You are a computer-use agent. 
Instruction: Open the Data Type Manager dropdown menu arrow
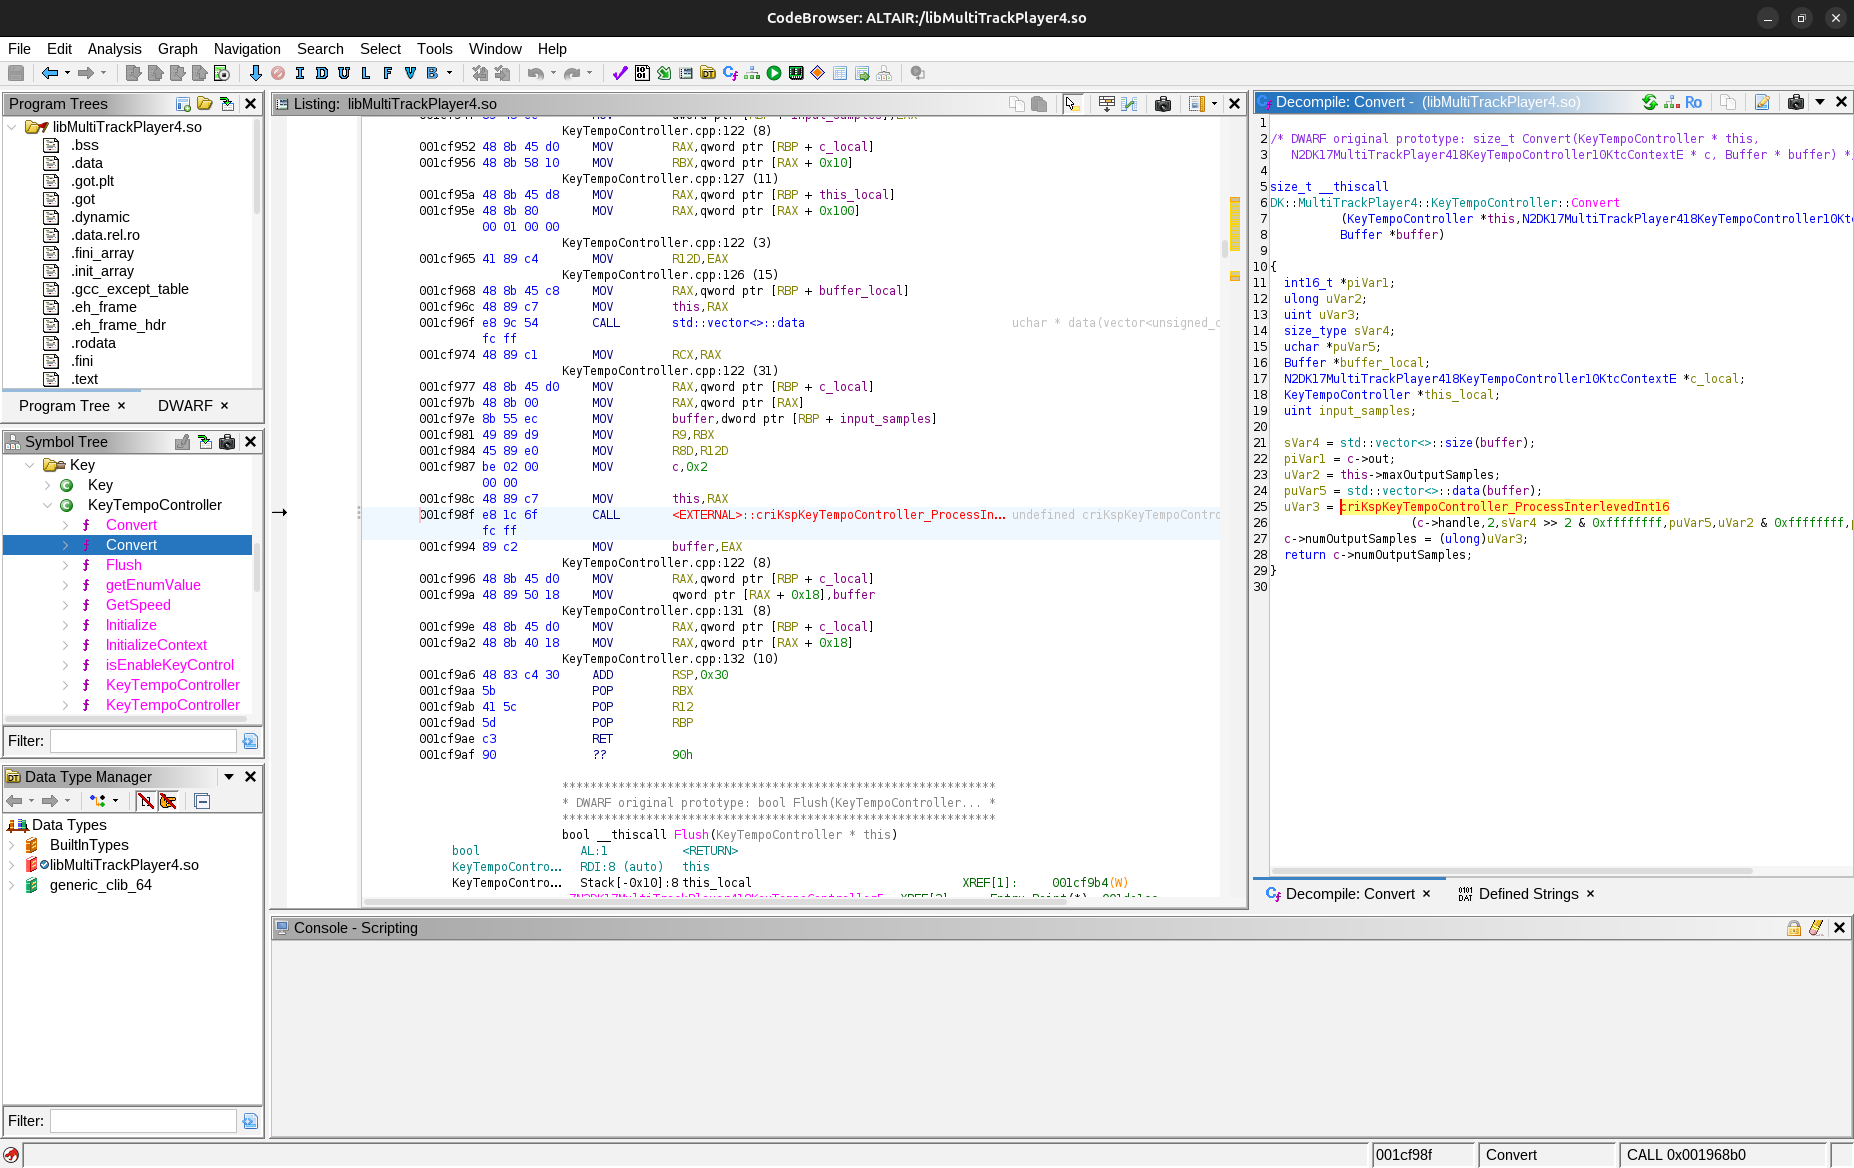click(229, 777)
